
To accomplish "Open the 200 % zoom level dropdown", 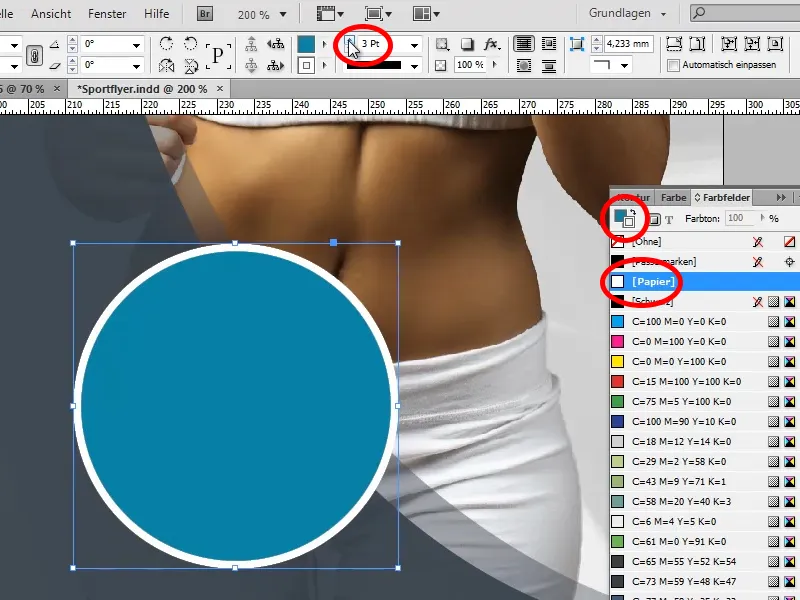I will [283, 15].
